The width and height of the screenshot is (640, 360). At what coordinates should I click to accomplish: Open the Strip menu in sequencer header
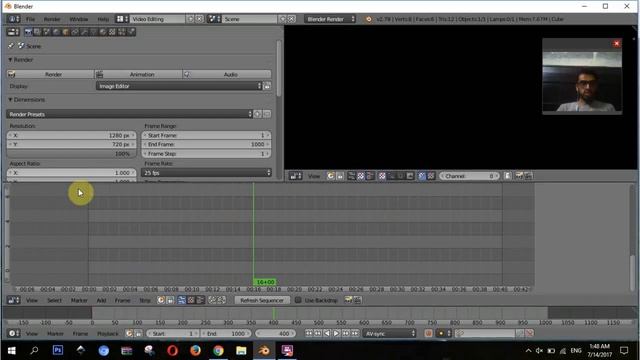[x=145, y=300]
